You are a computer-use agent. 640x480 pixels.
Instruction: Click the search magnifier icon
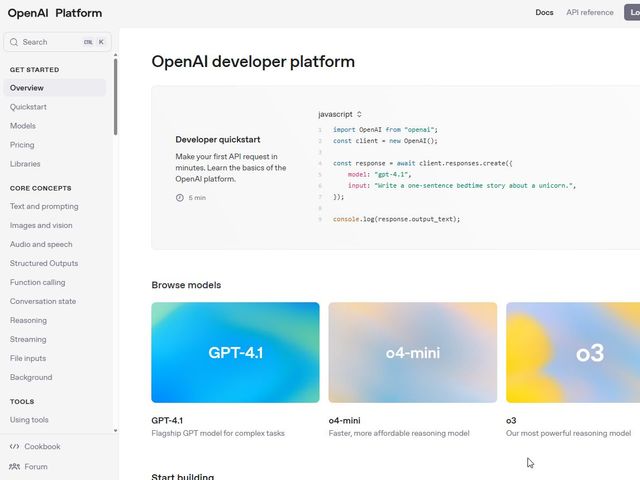(14, 42)
